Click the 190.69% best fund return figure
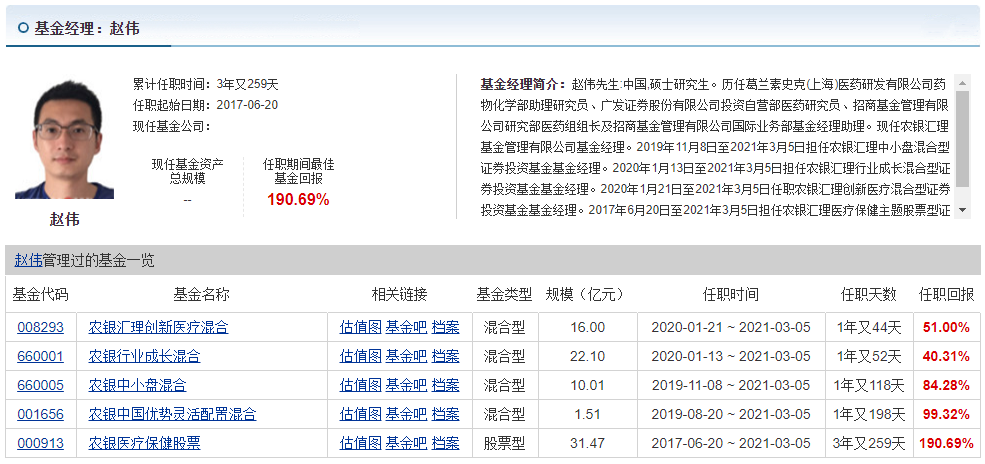Screen dimensions: 985x464 tap(298, 200)
